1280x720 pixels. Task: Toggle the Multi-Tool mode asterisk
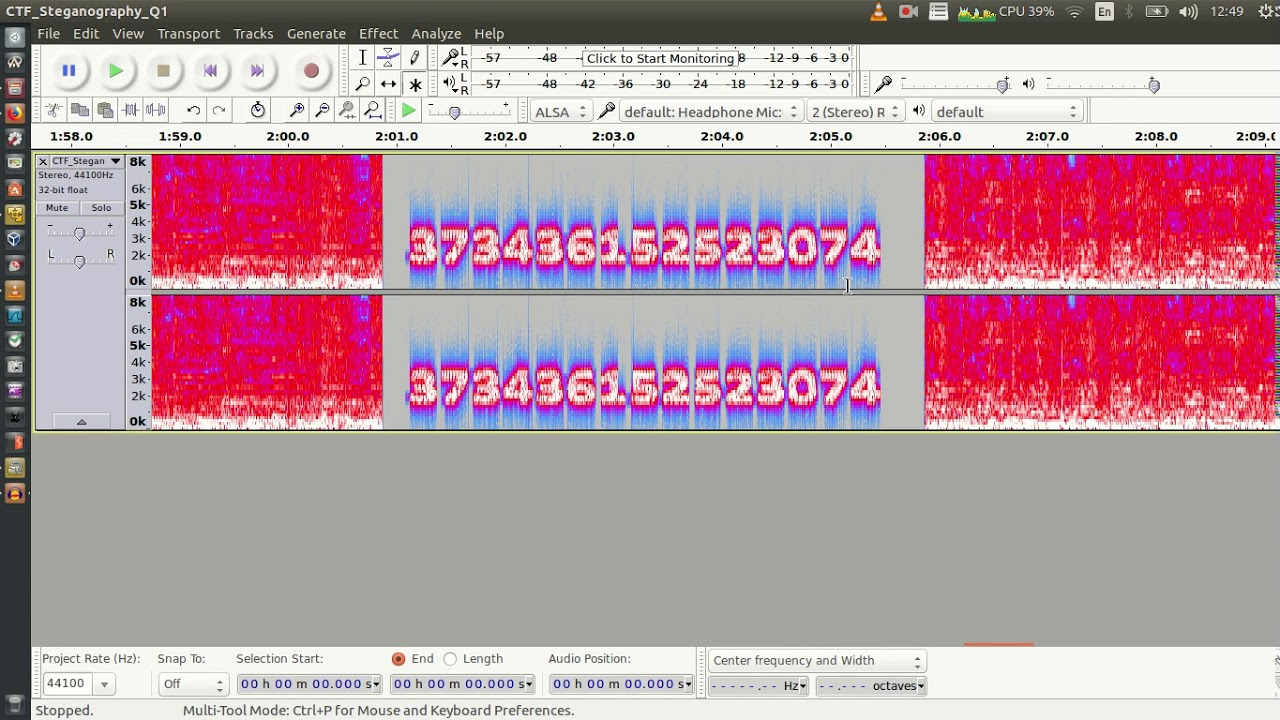pos(415,85)
